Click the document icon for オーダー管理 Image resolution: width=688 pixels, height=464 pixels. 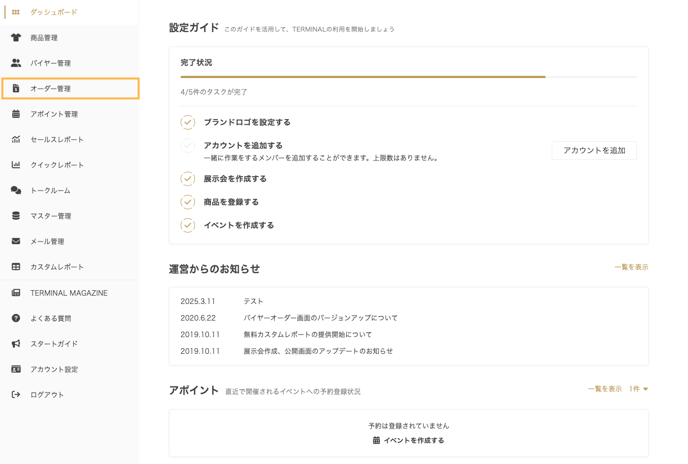coord(16,88)
